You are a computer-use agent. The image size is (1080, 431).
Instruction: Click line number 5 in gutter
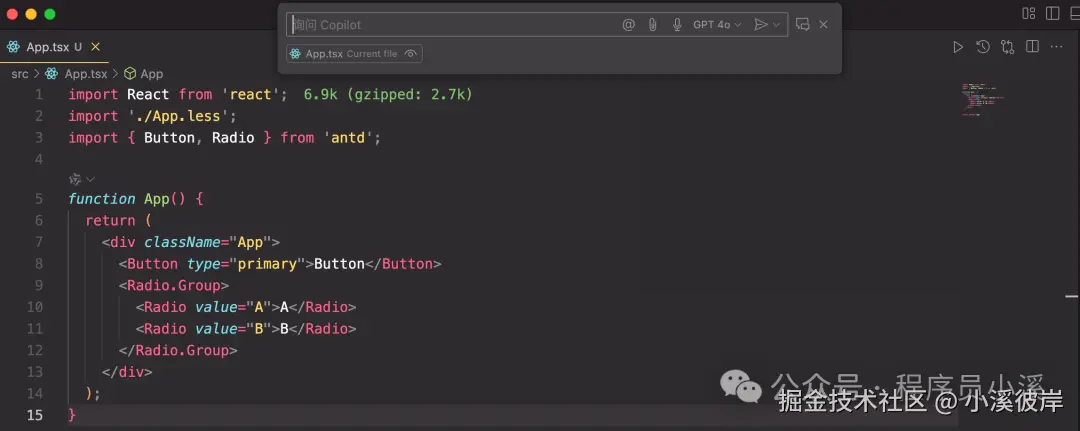point(39,199)
